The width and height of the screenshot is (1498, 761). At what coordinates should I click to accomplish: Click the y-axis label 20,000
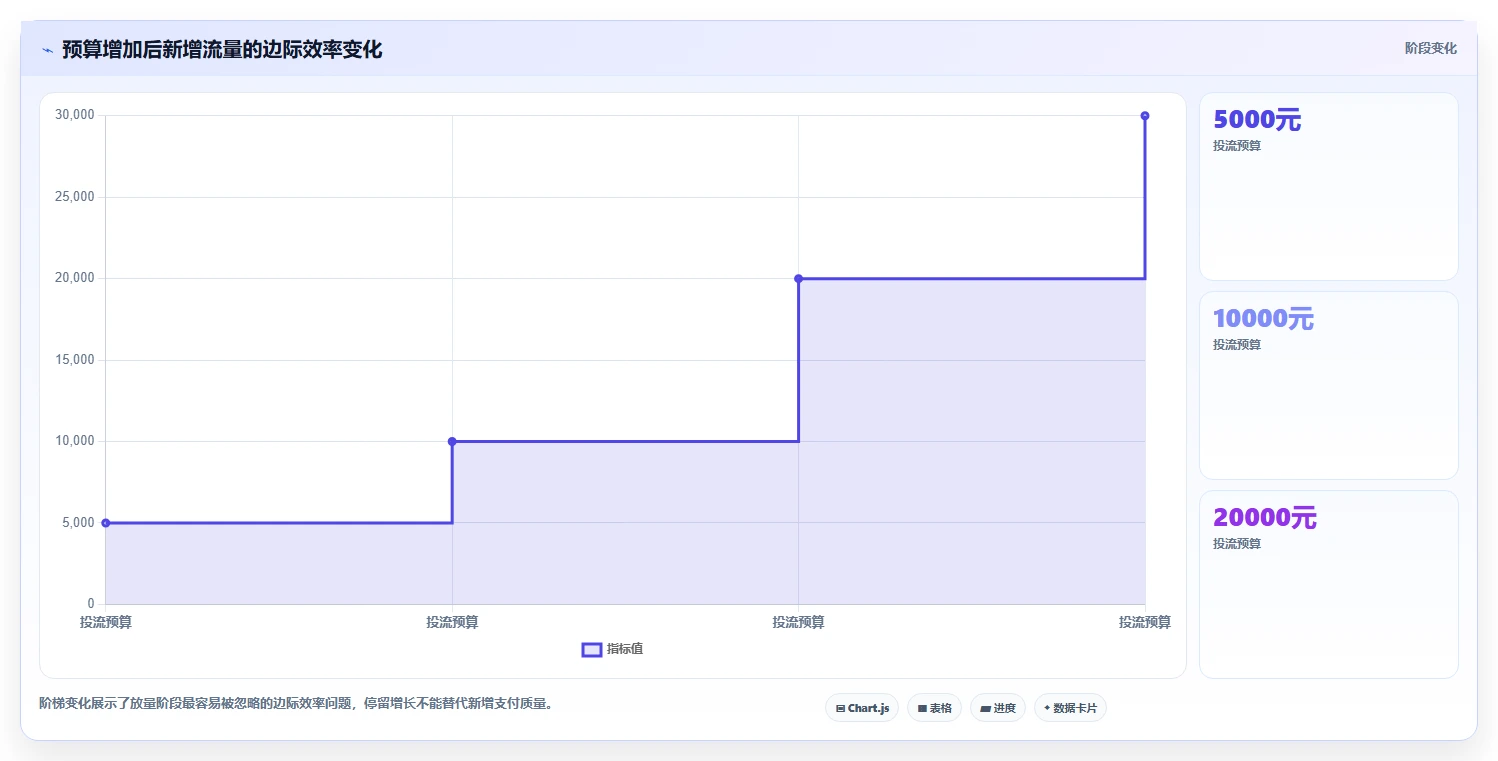[x=75, y=278]
